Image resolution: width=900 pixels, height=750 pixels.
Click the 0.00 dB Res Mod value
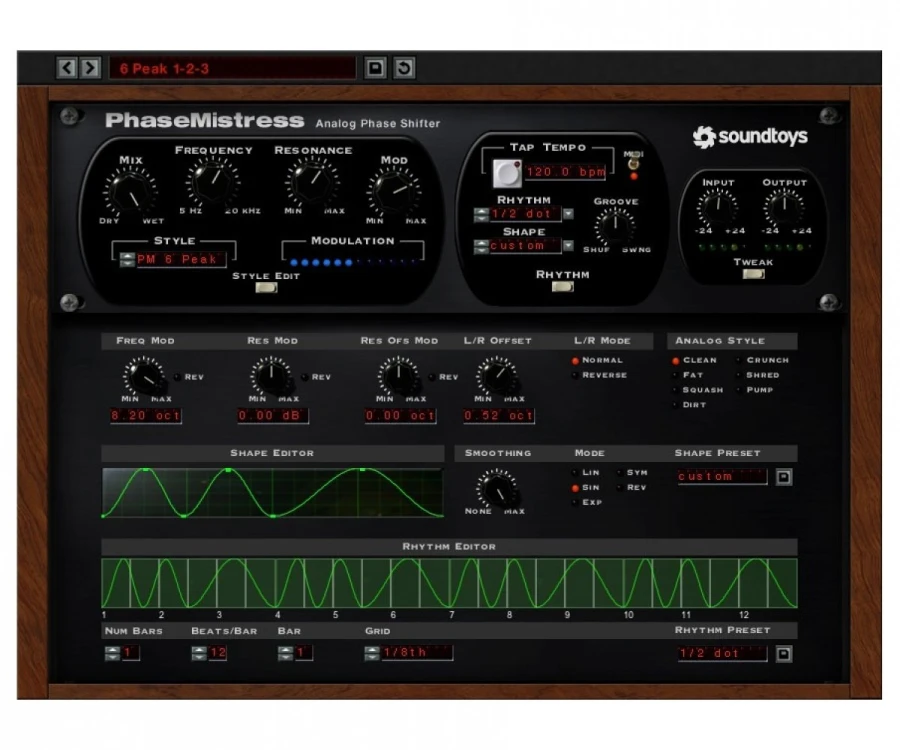click(x=273, y=415)
